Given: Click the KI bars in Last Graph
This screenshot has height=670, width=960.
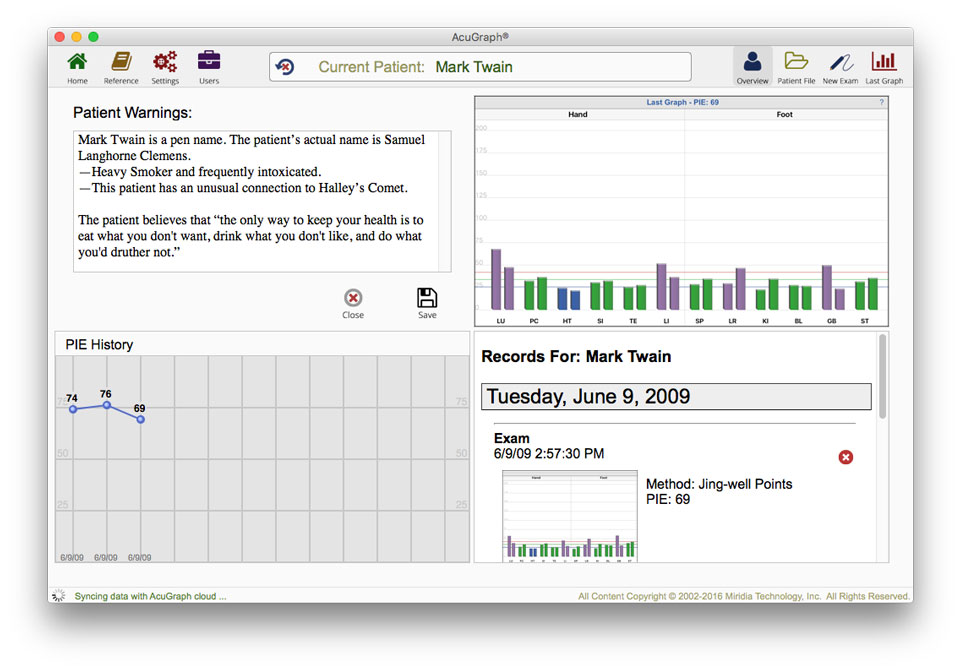Looking at the screenshot, I should pyautogui.click(x=767, y=295).
